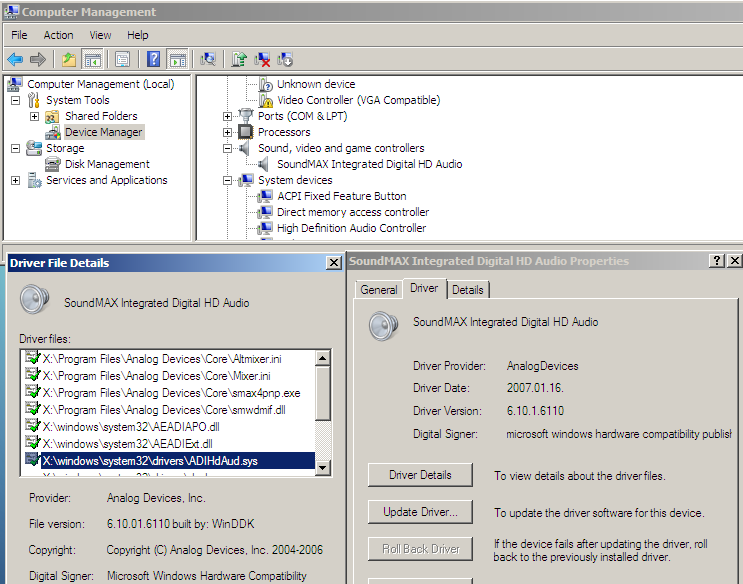Open Help via the question mark icon
743x584 pixels.
point(154,59)
